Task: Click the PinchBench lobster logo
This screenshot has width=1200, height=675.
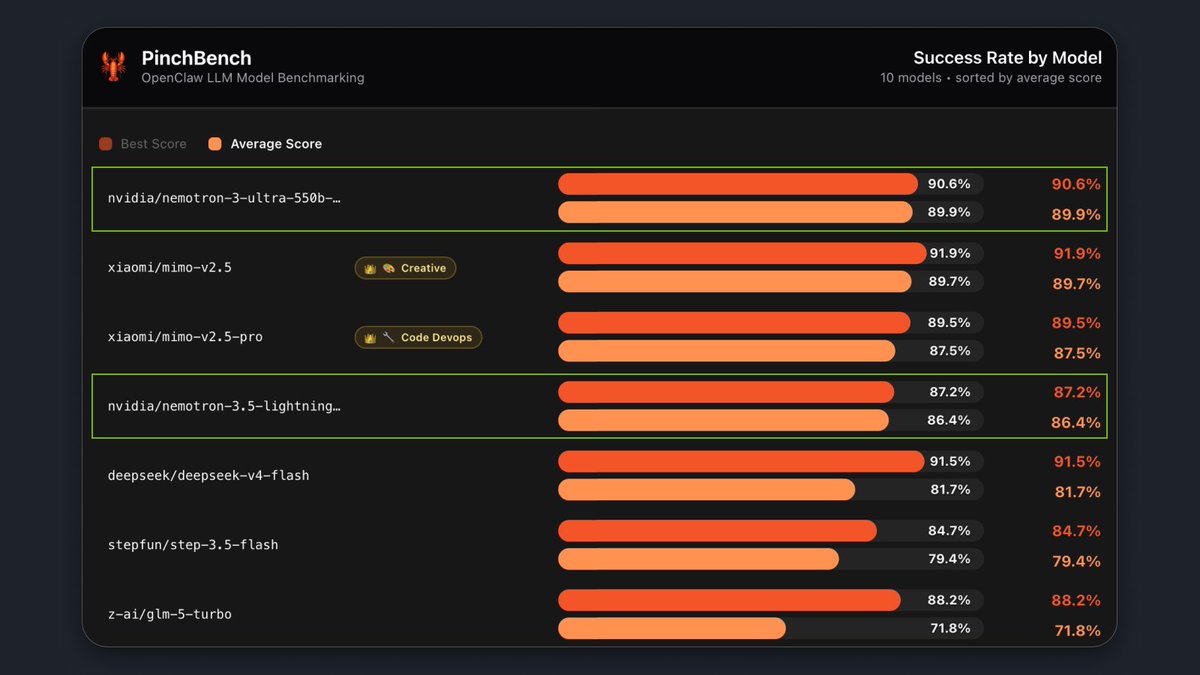Action: pos(113,67)
